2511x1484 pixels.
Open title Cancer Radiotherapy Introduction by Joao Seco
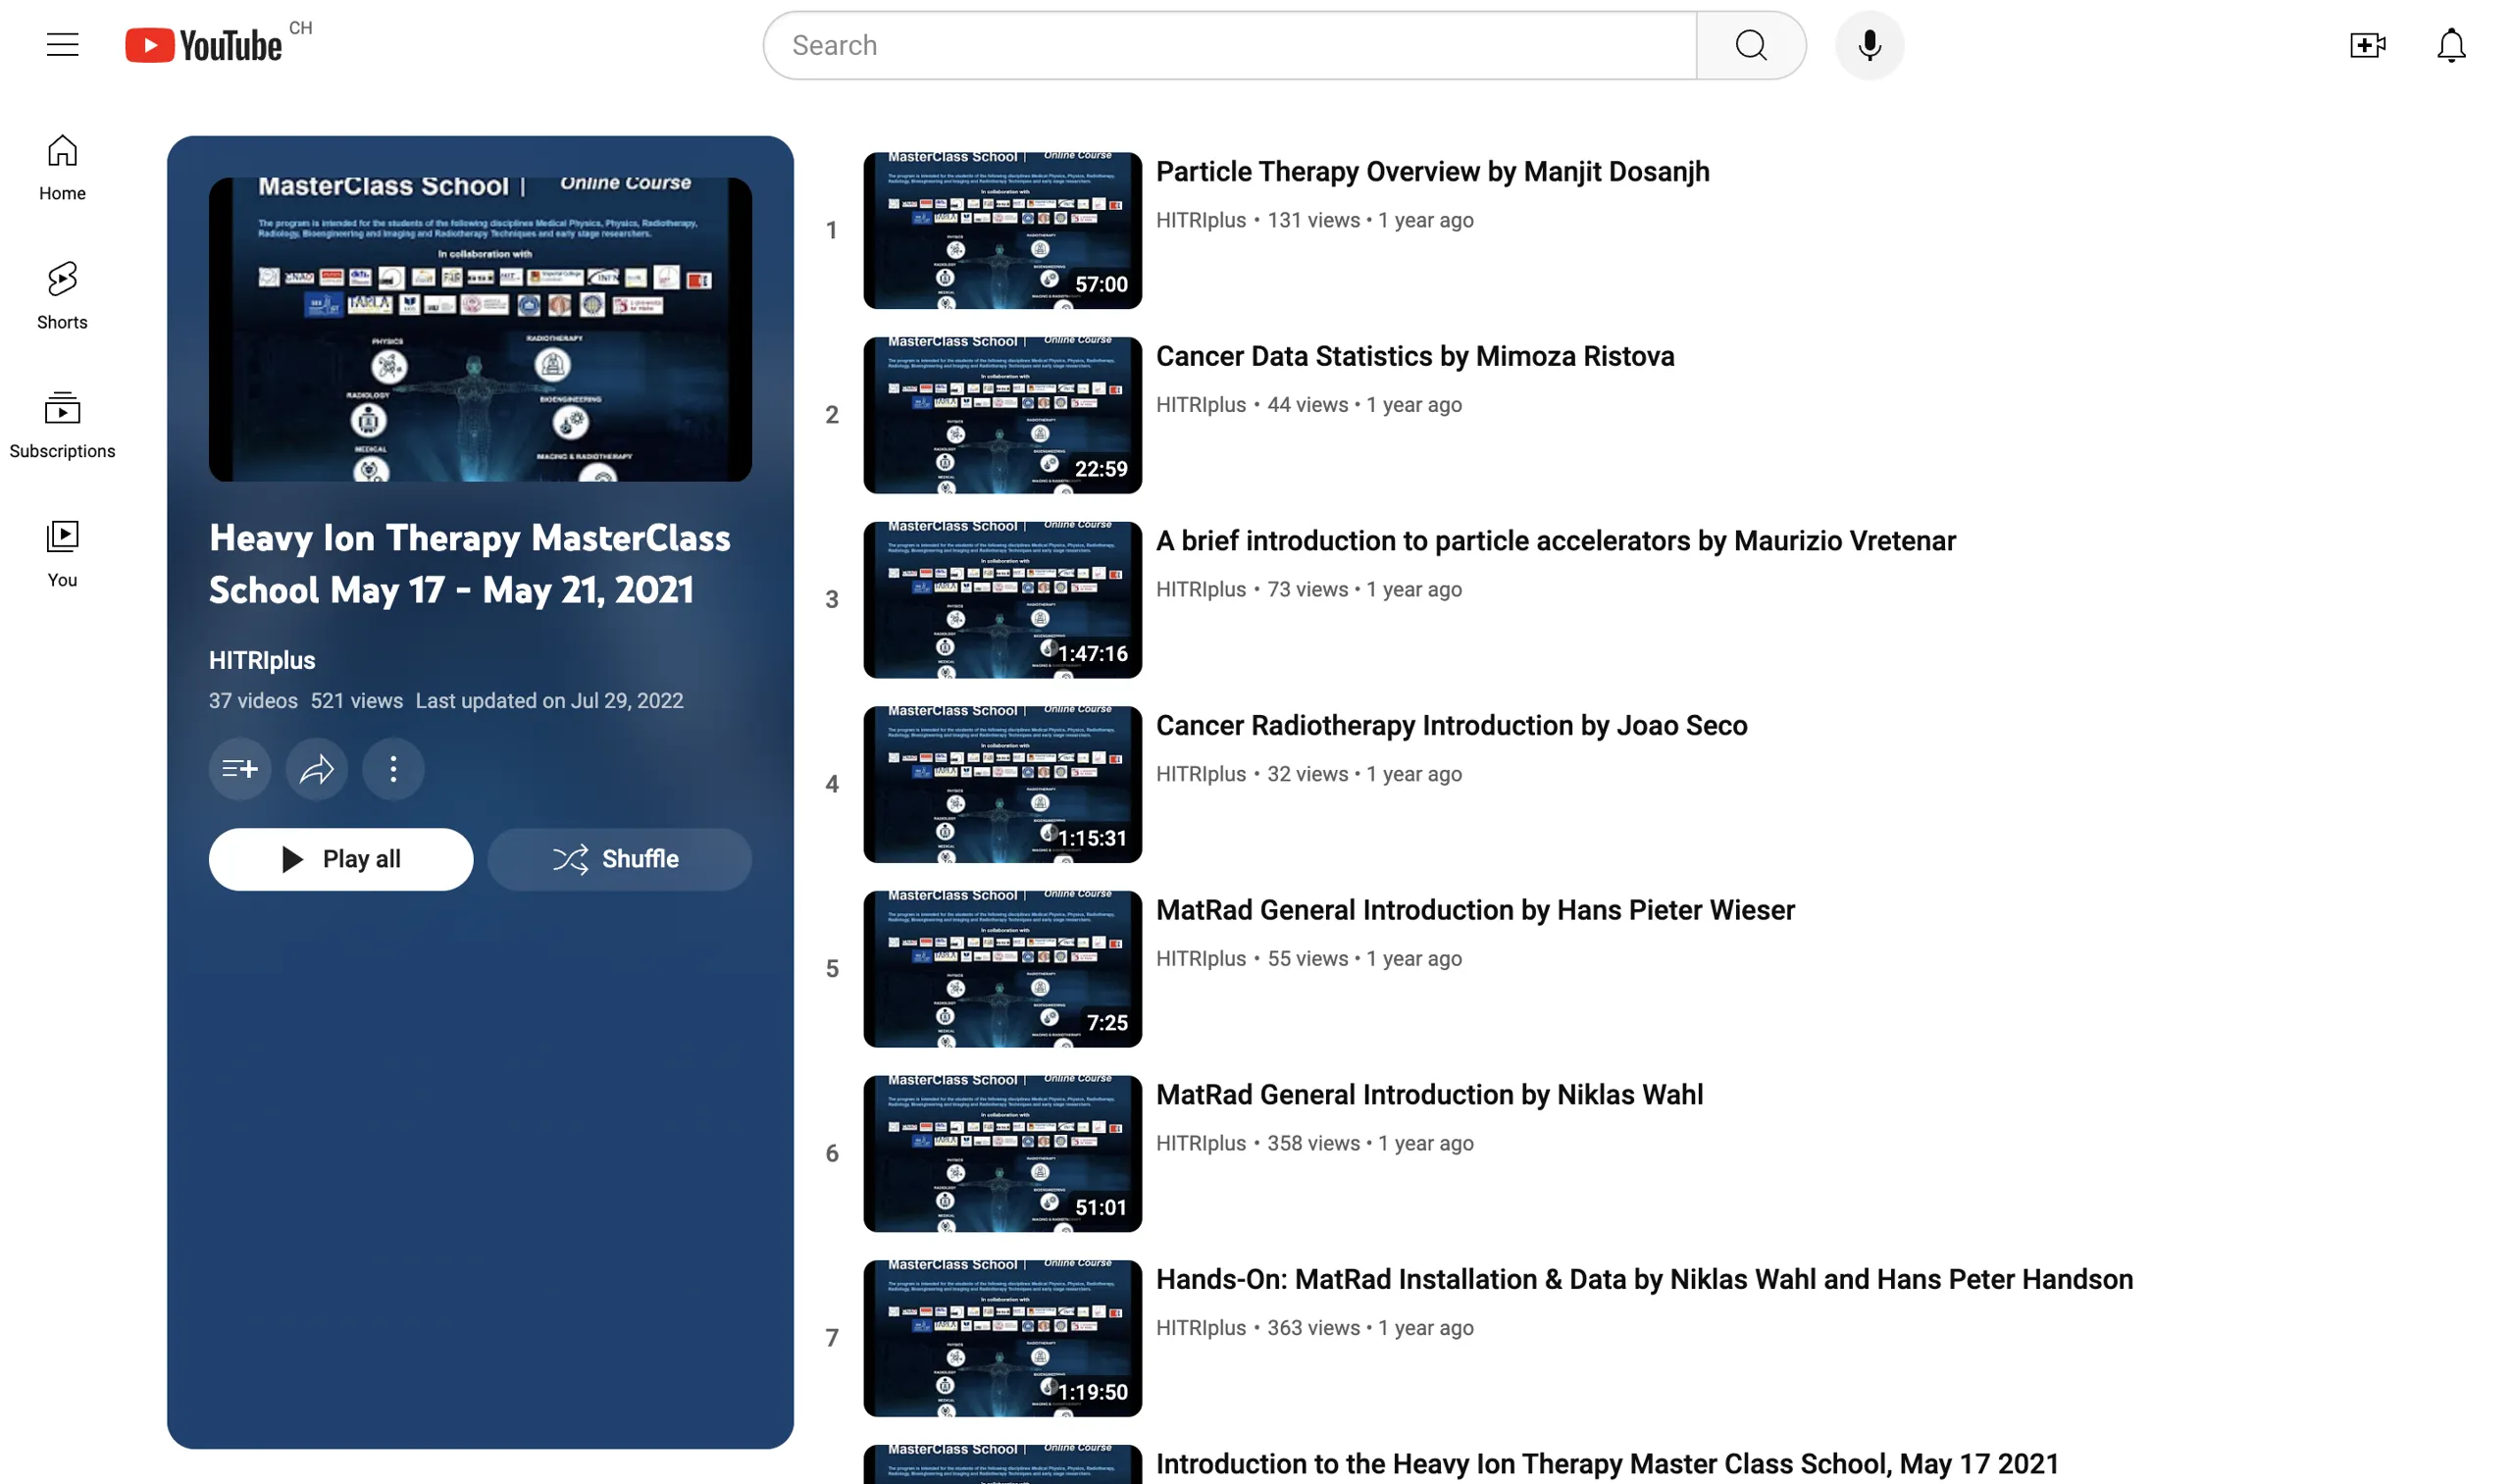(1451, 726)
